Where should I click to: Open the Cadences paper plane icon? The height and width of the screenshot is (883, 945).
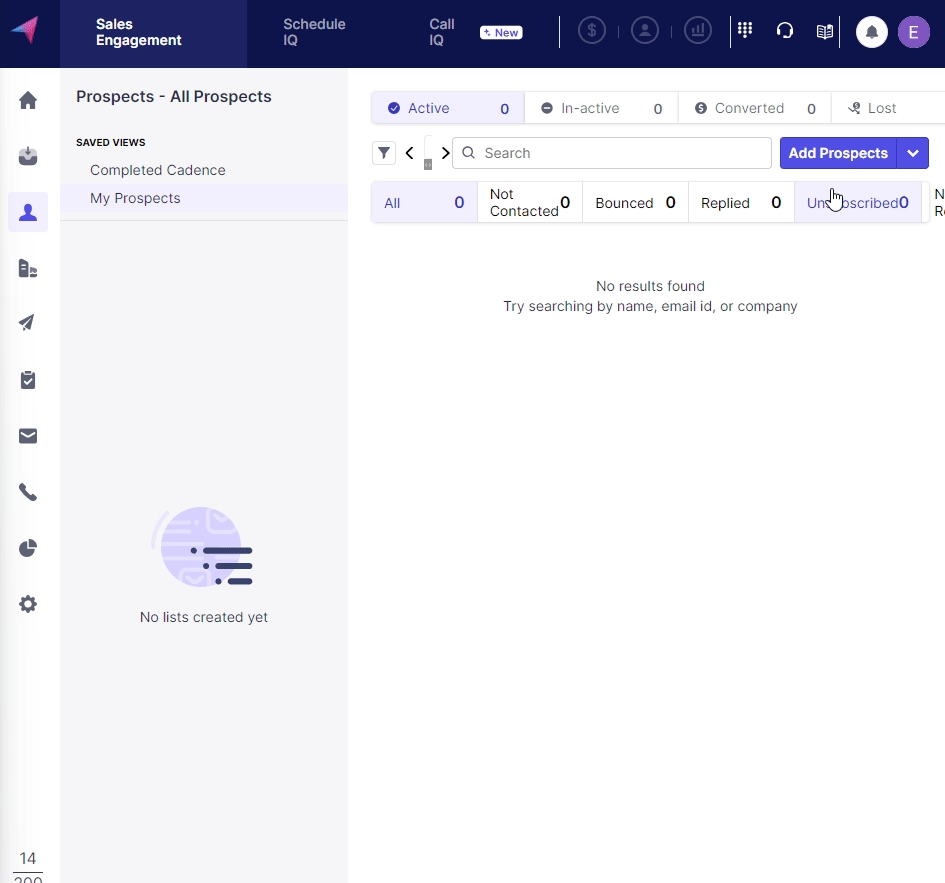pos(28,323)
